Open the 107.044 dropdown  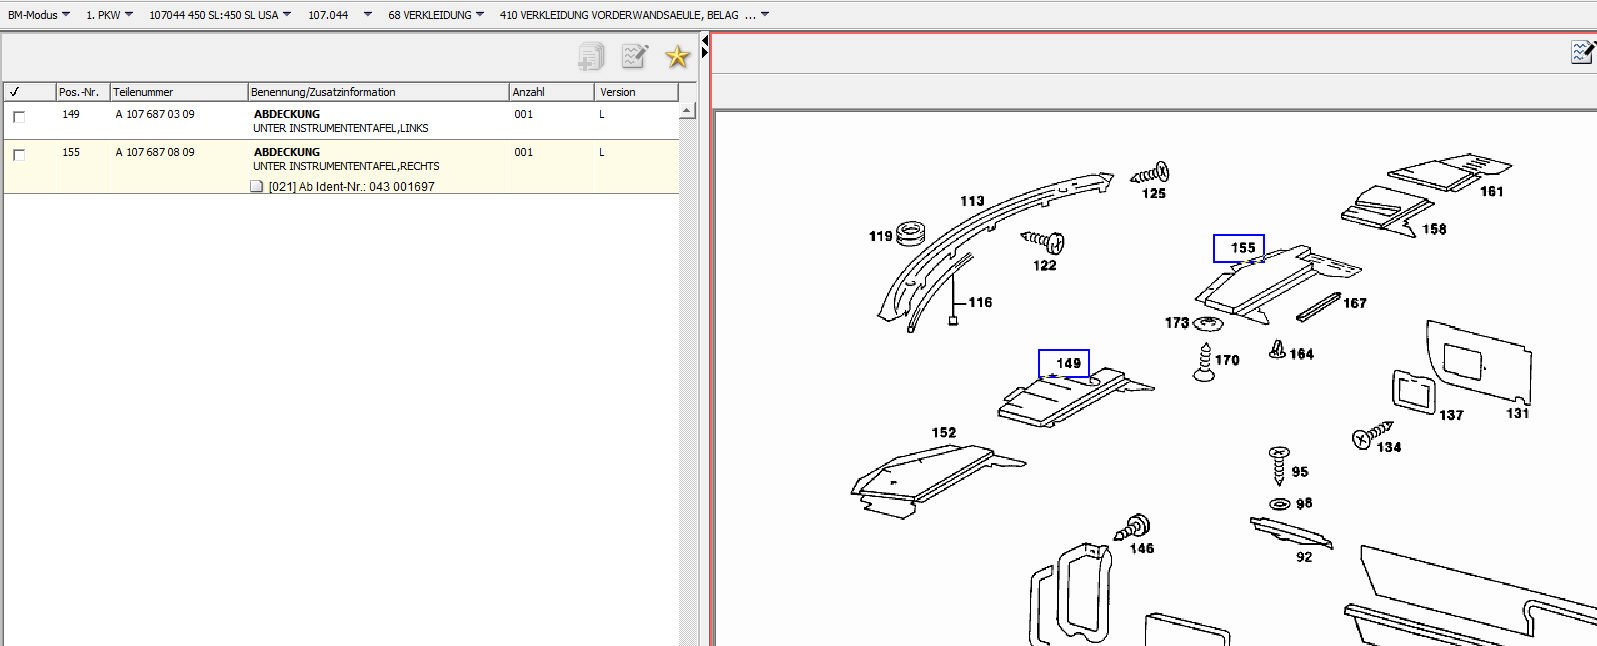[340, 15]
